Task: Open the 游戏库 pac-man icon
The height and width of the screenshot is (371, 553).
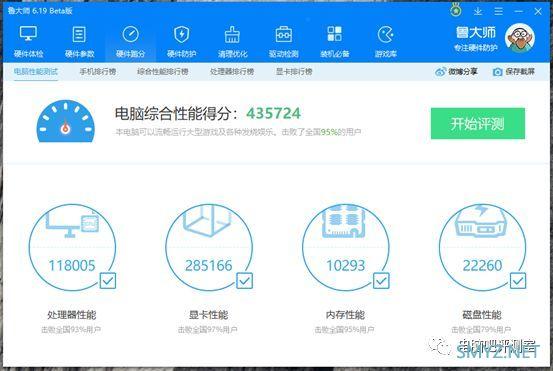Action: click(385, 34)
